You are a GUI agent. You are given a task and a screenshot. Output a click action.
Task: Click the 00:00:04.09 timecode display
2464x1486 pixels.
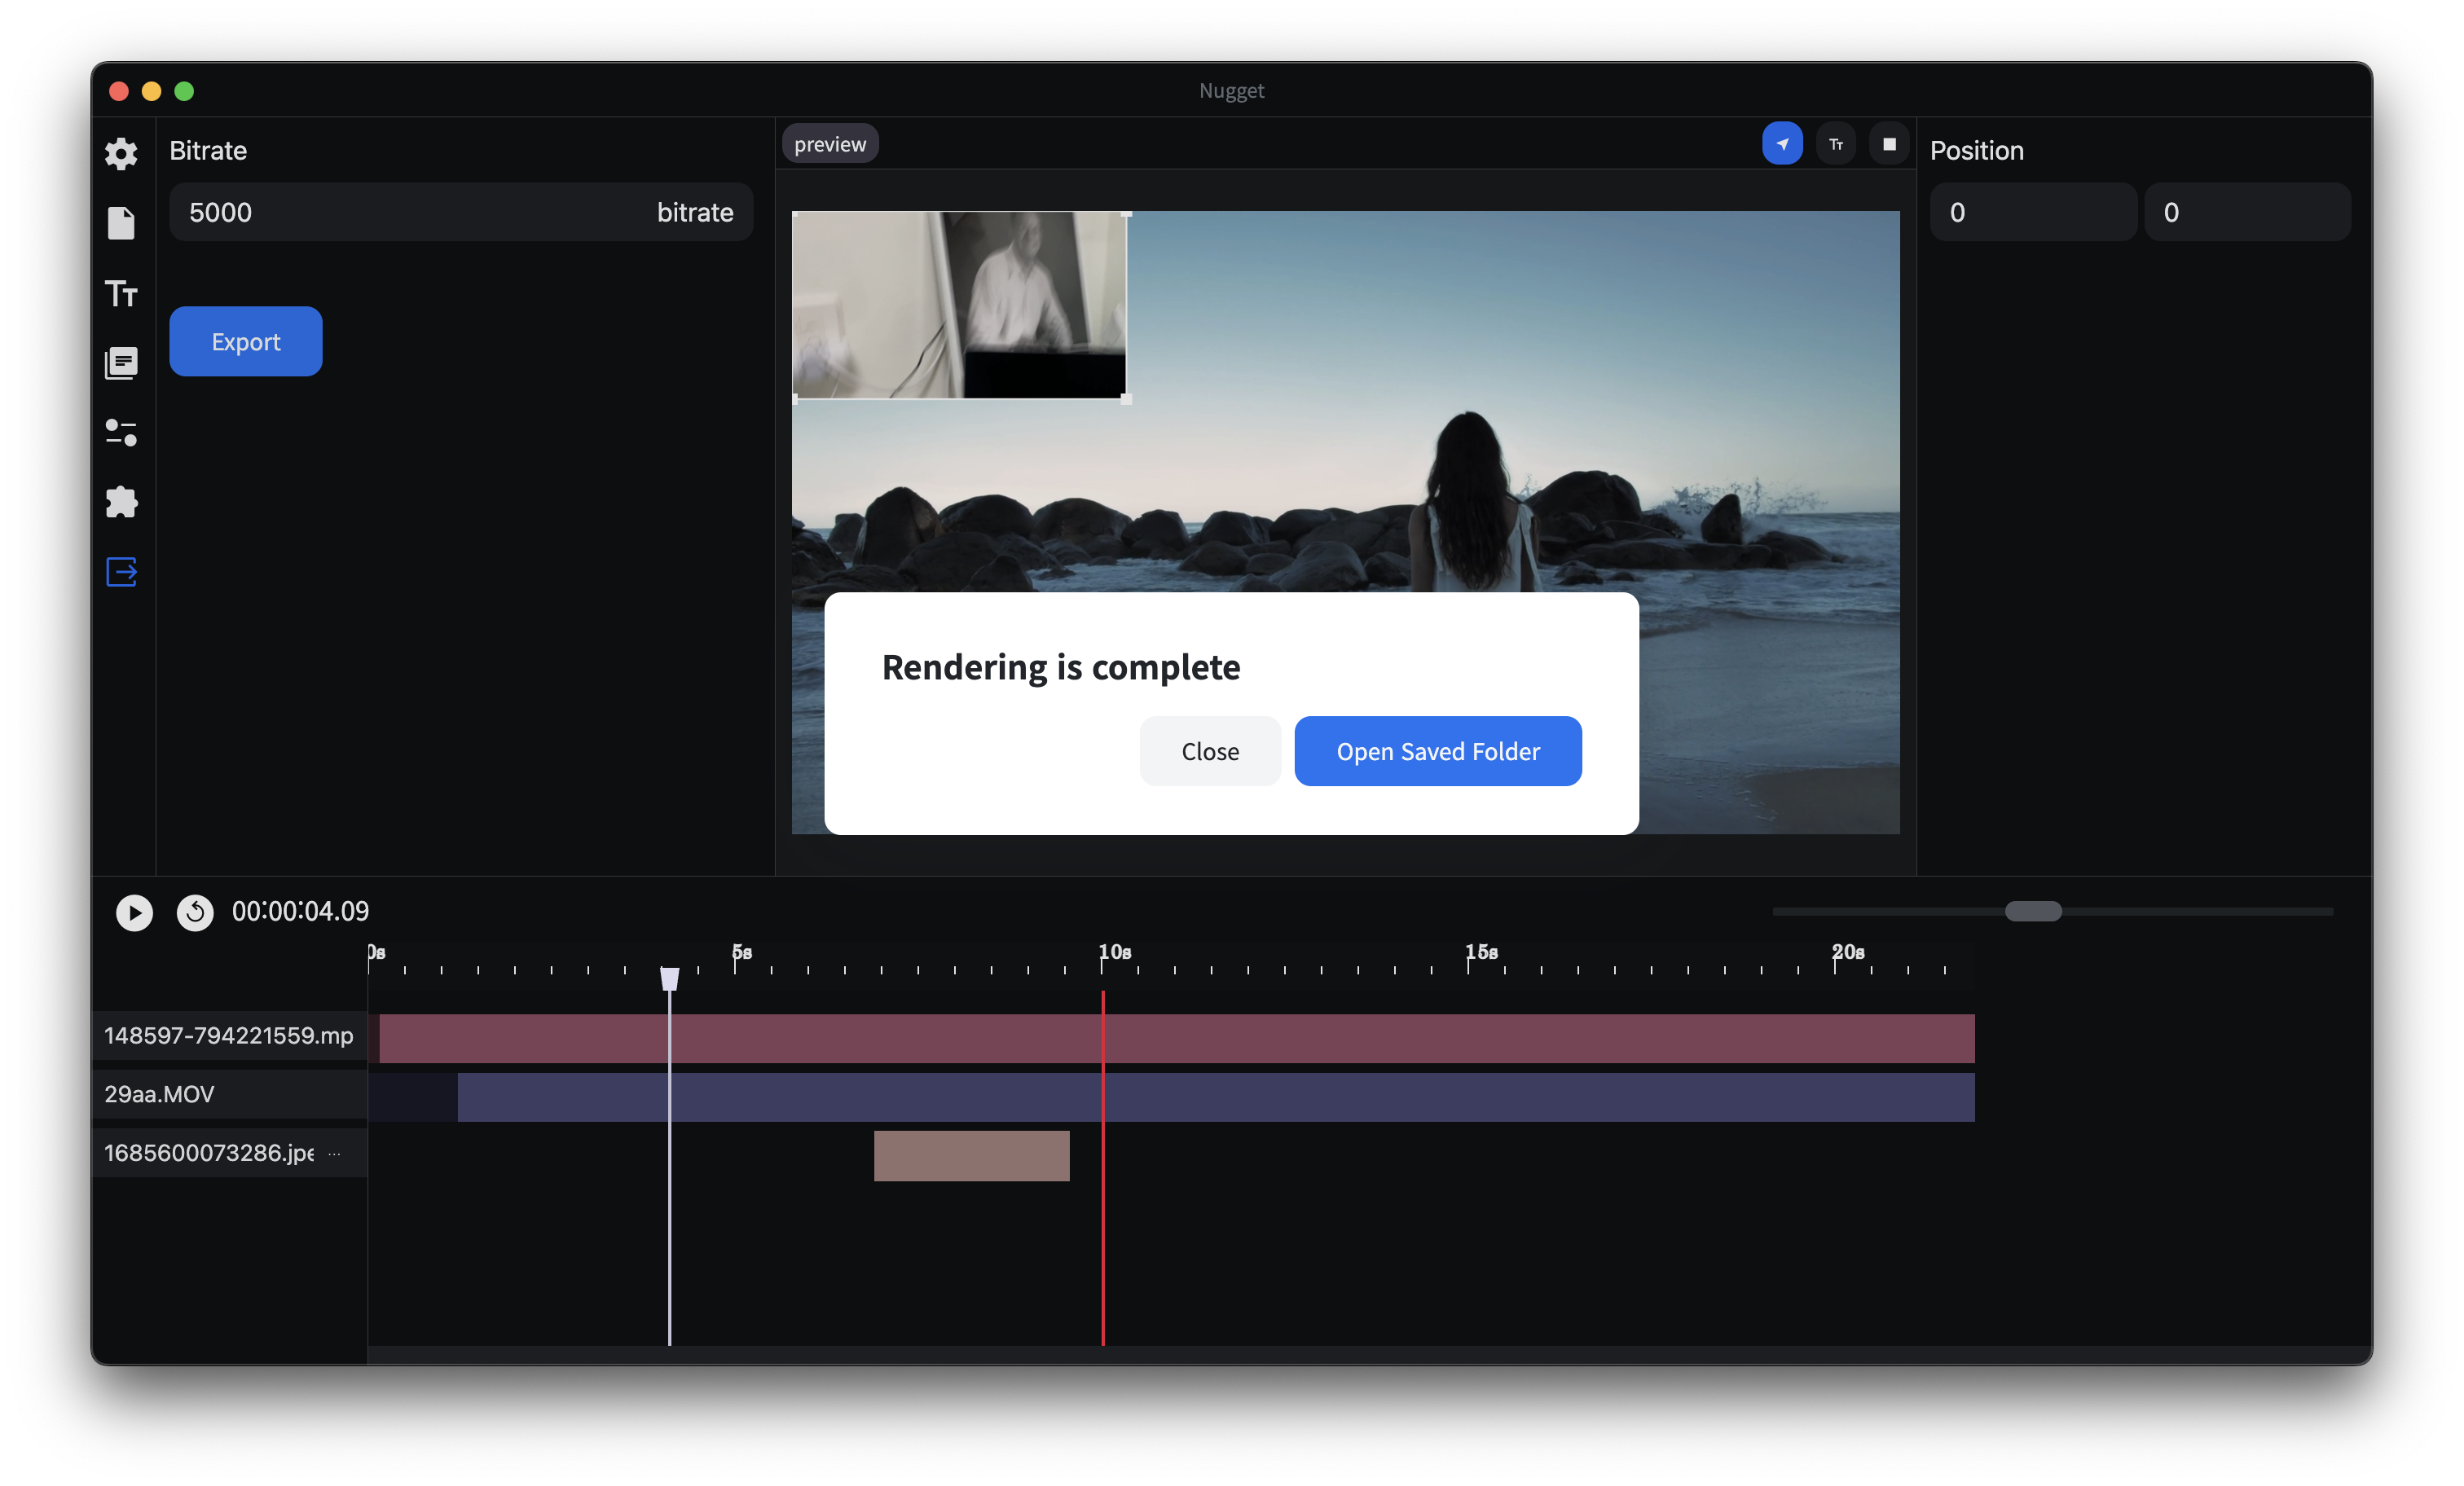(x=300, y=911)
